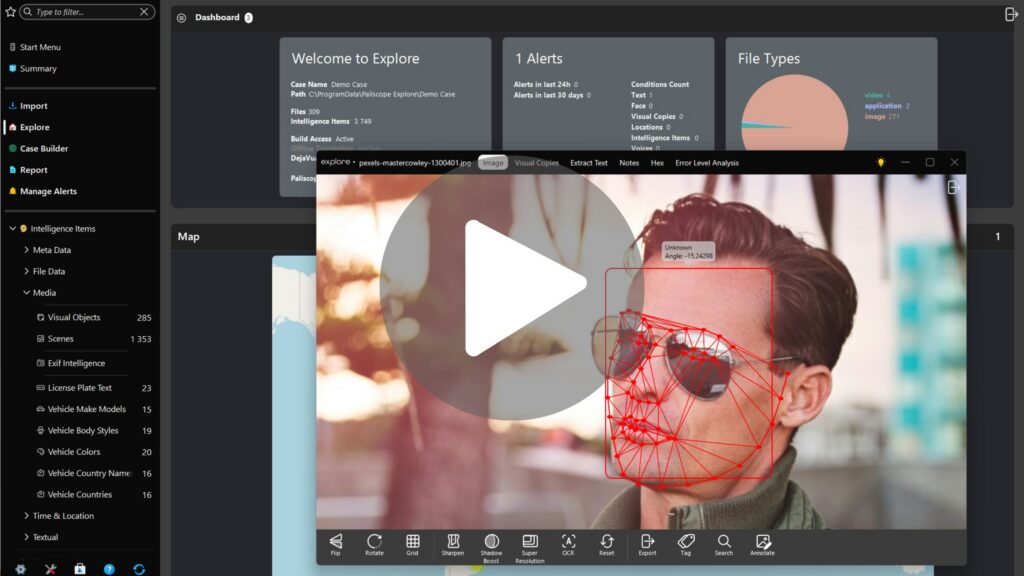Screen dimensions: 1024x576
Task: Rotate the image using the Rotate tool
Action: [374, 543]
